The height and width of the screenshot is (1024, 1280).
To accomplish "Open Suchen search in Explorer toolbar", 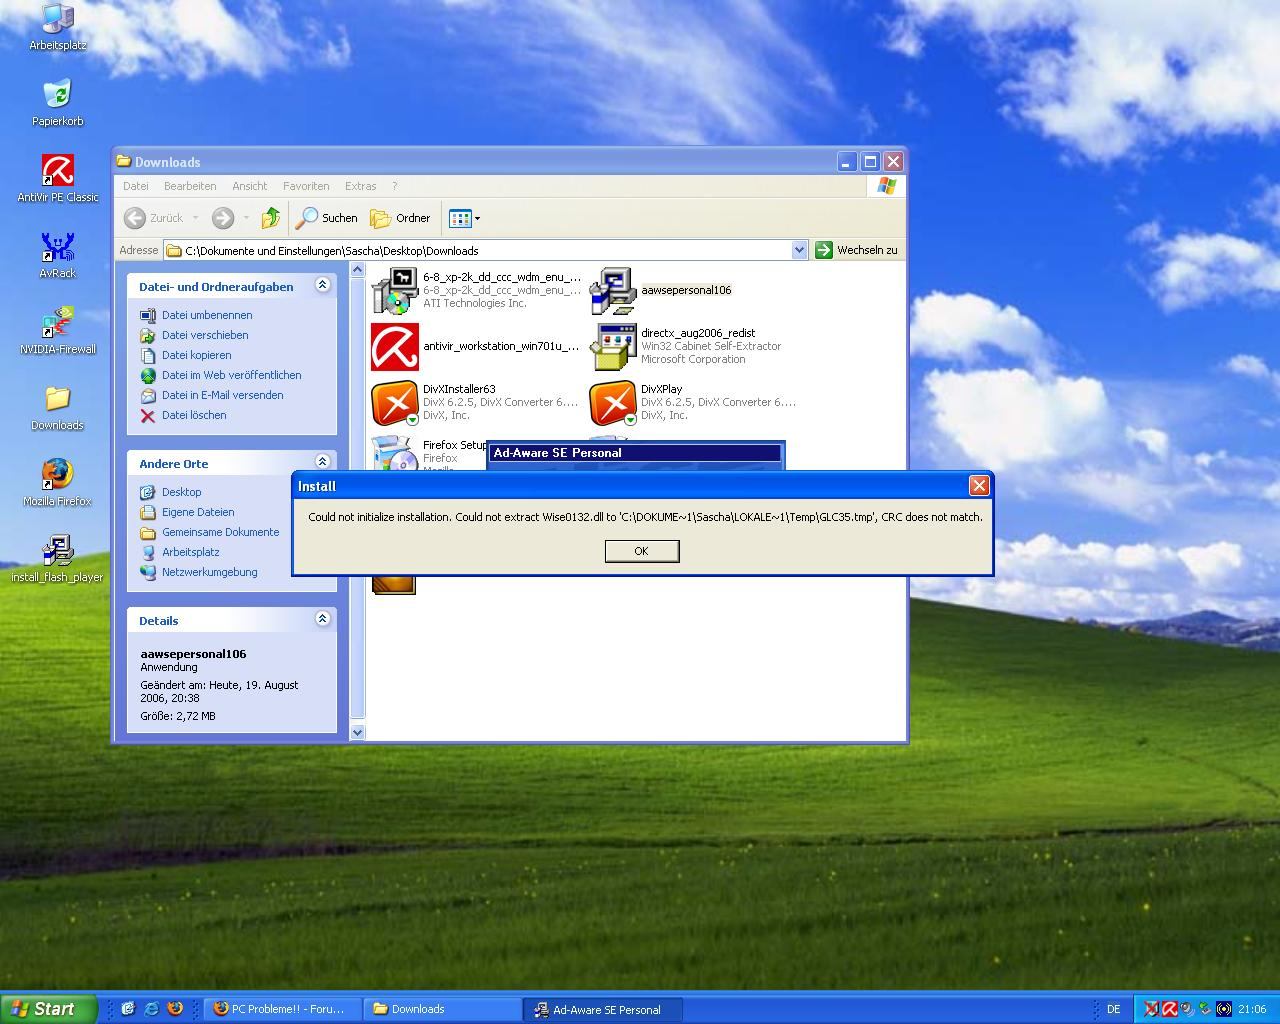I will point(327,218).
